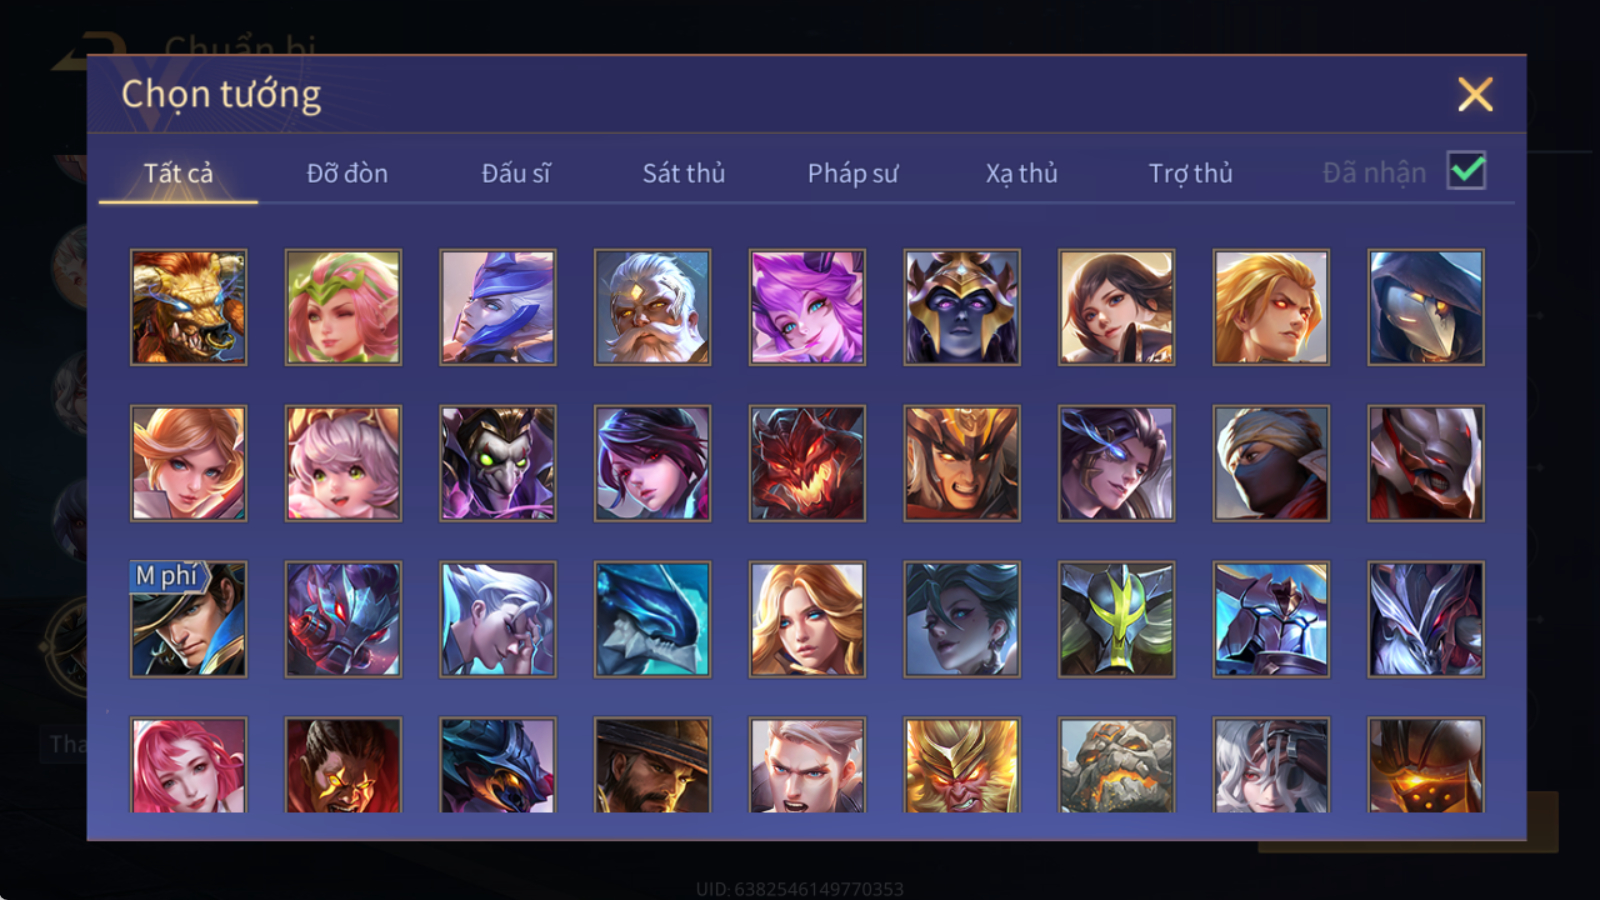
Task: Open the Đấu sĩ hero category
Action: pyautogui.click(x=516, y=173)
